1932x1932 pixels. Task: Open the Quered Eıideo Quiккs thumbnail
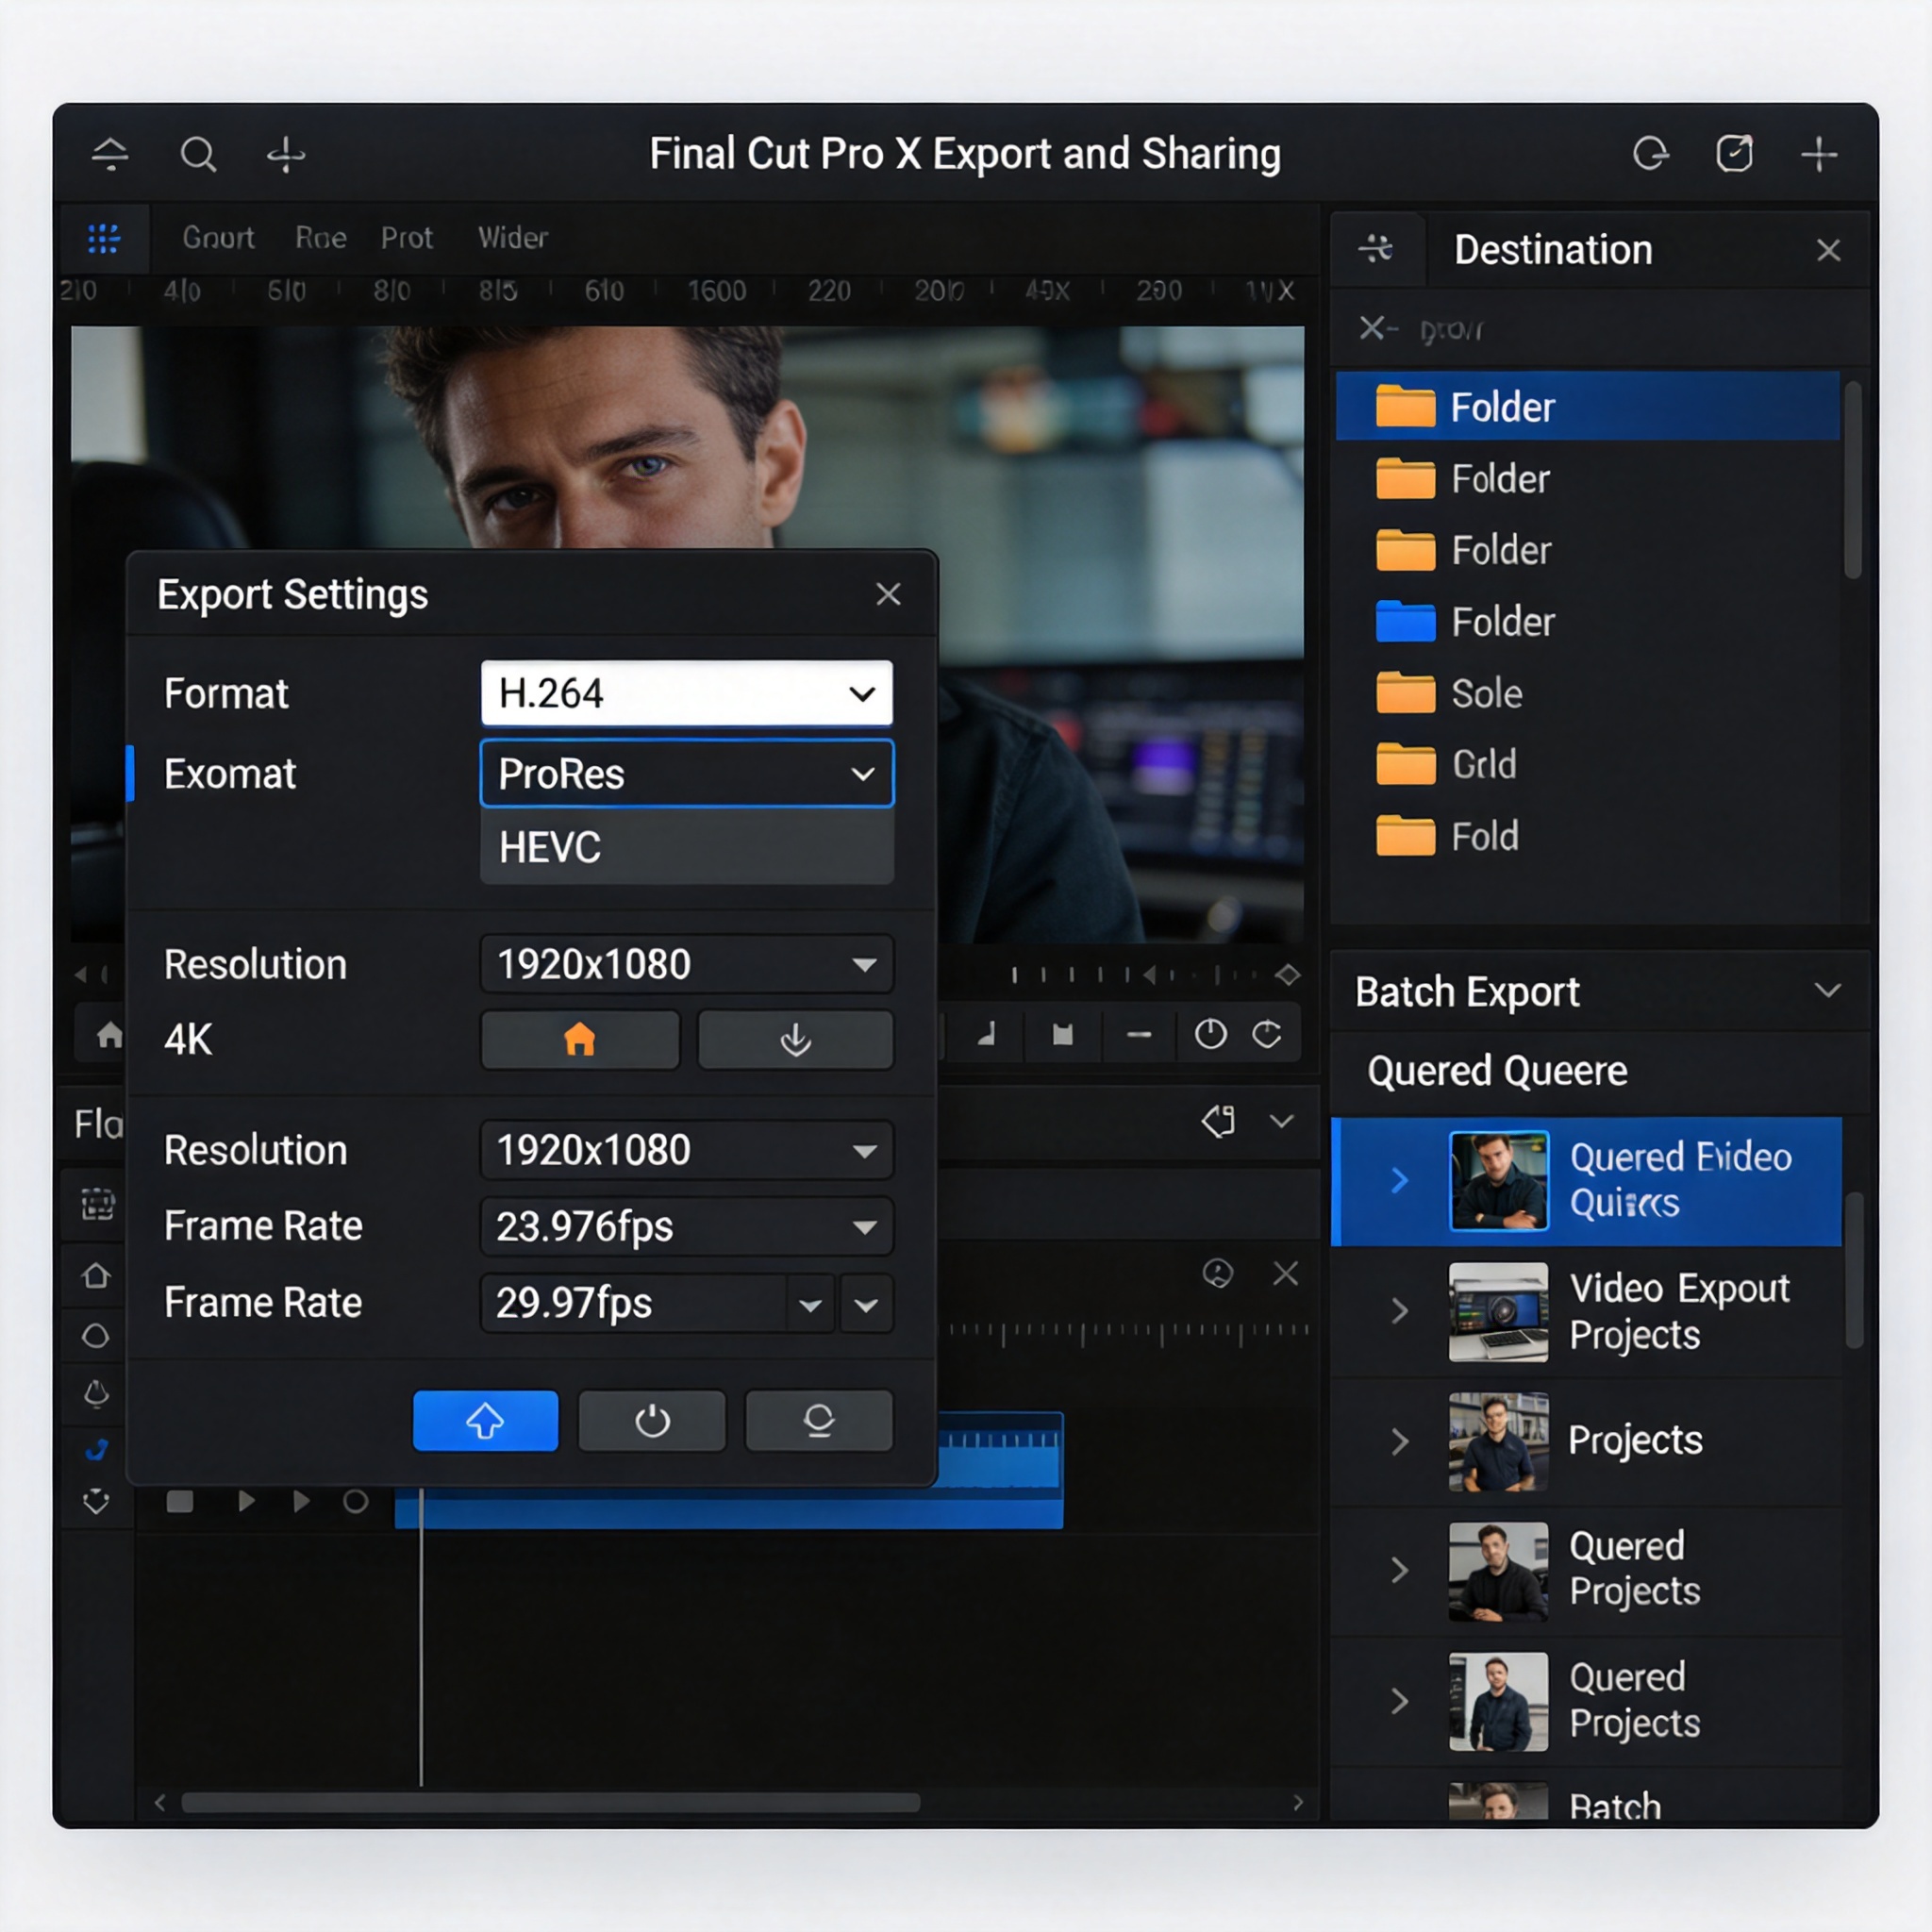point(1498,1181)
